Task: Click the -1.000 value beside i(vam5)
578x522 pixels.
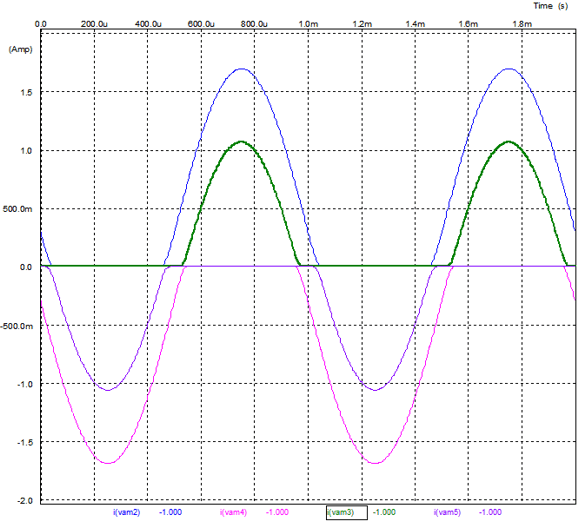Action: pyautogui.click(x=490, y=512)
